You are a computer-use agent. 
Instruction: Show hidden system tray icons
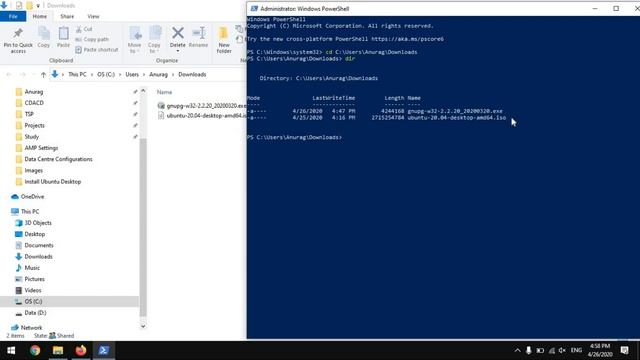[x=518, y=350]
